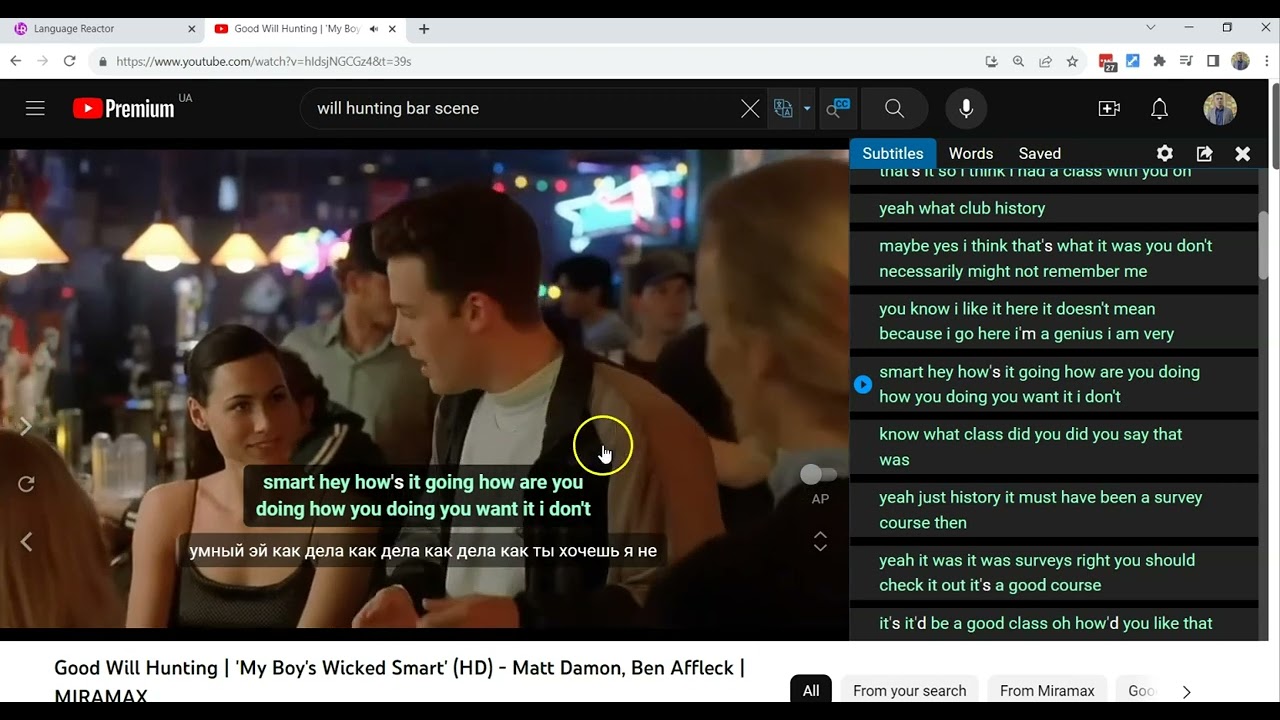
Task: Click the YouTube search magnifier button
Action: tap(894, 108)
